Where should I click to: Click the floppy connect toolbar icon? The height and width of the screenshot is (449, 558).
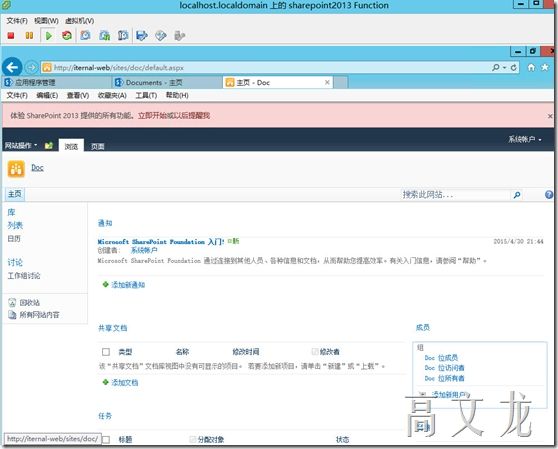(x=142, y=36)
